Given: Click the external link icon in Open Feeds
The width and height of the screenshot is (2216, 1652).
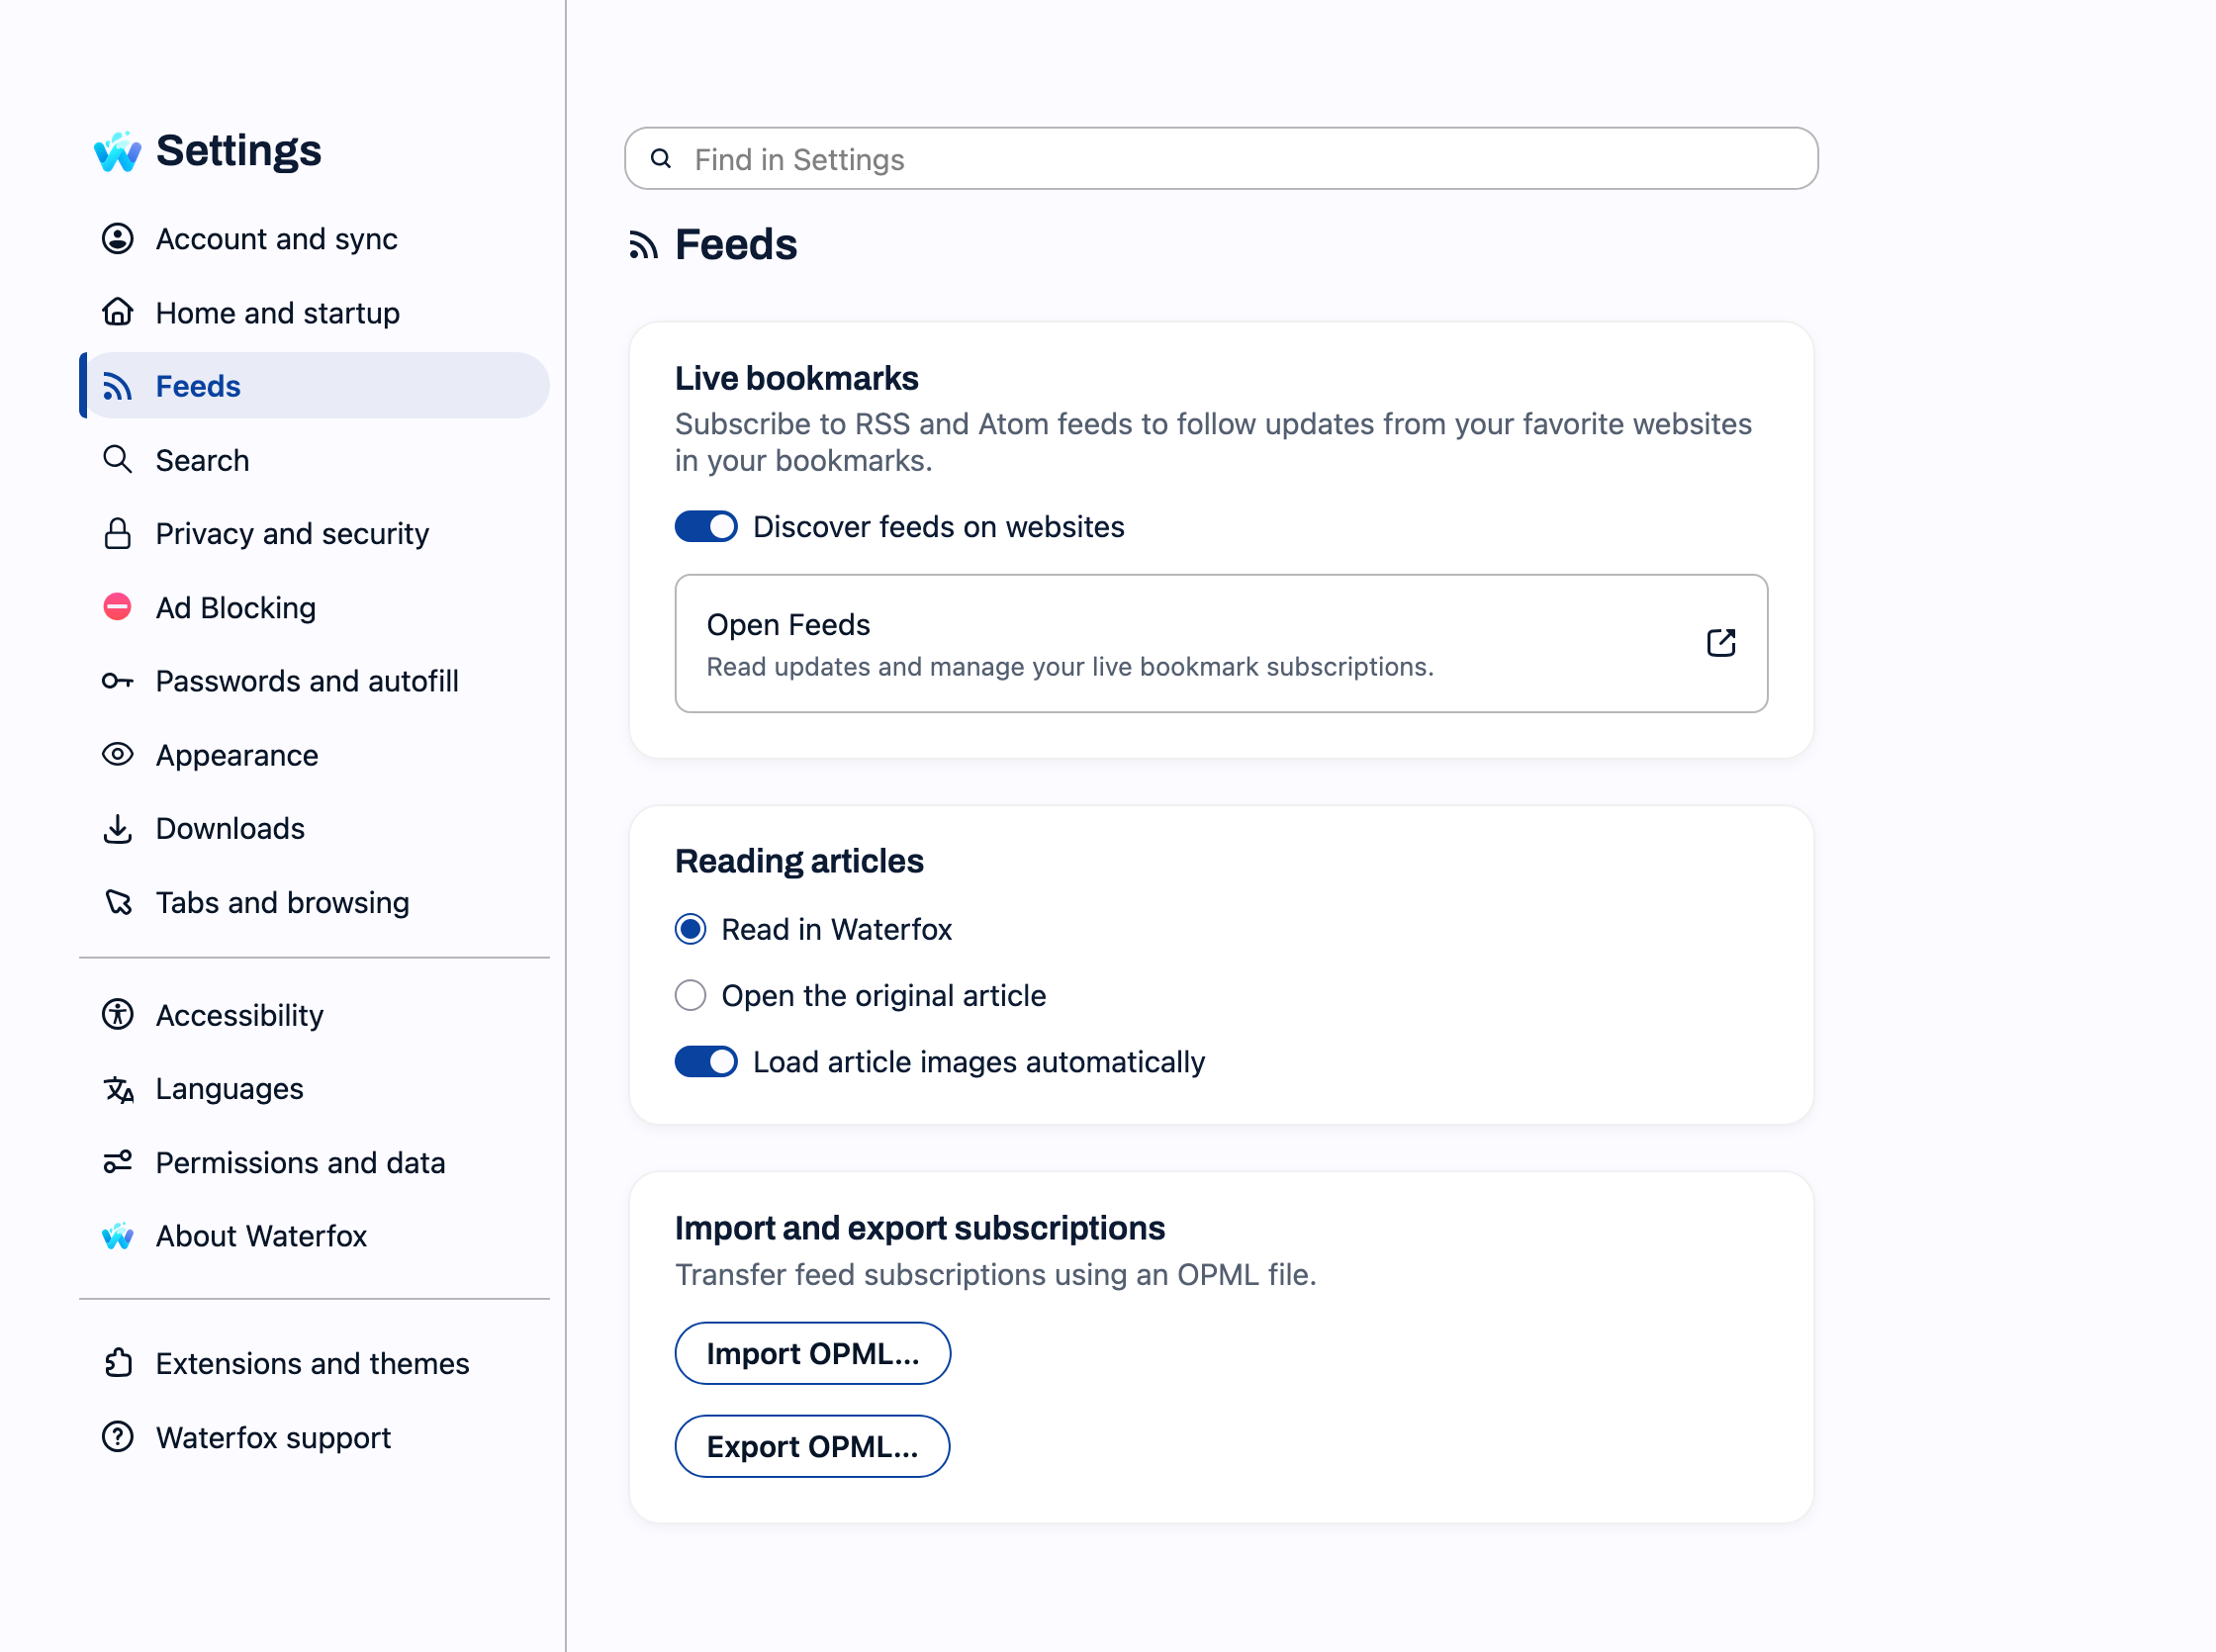Looking at the screenshot, I should pyautogui.click(x=1721, y=643).
